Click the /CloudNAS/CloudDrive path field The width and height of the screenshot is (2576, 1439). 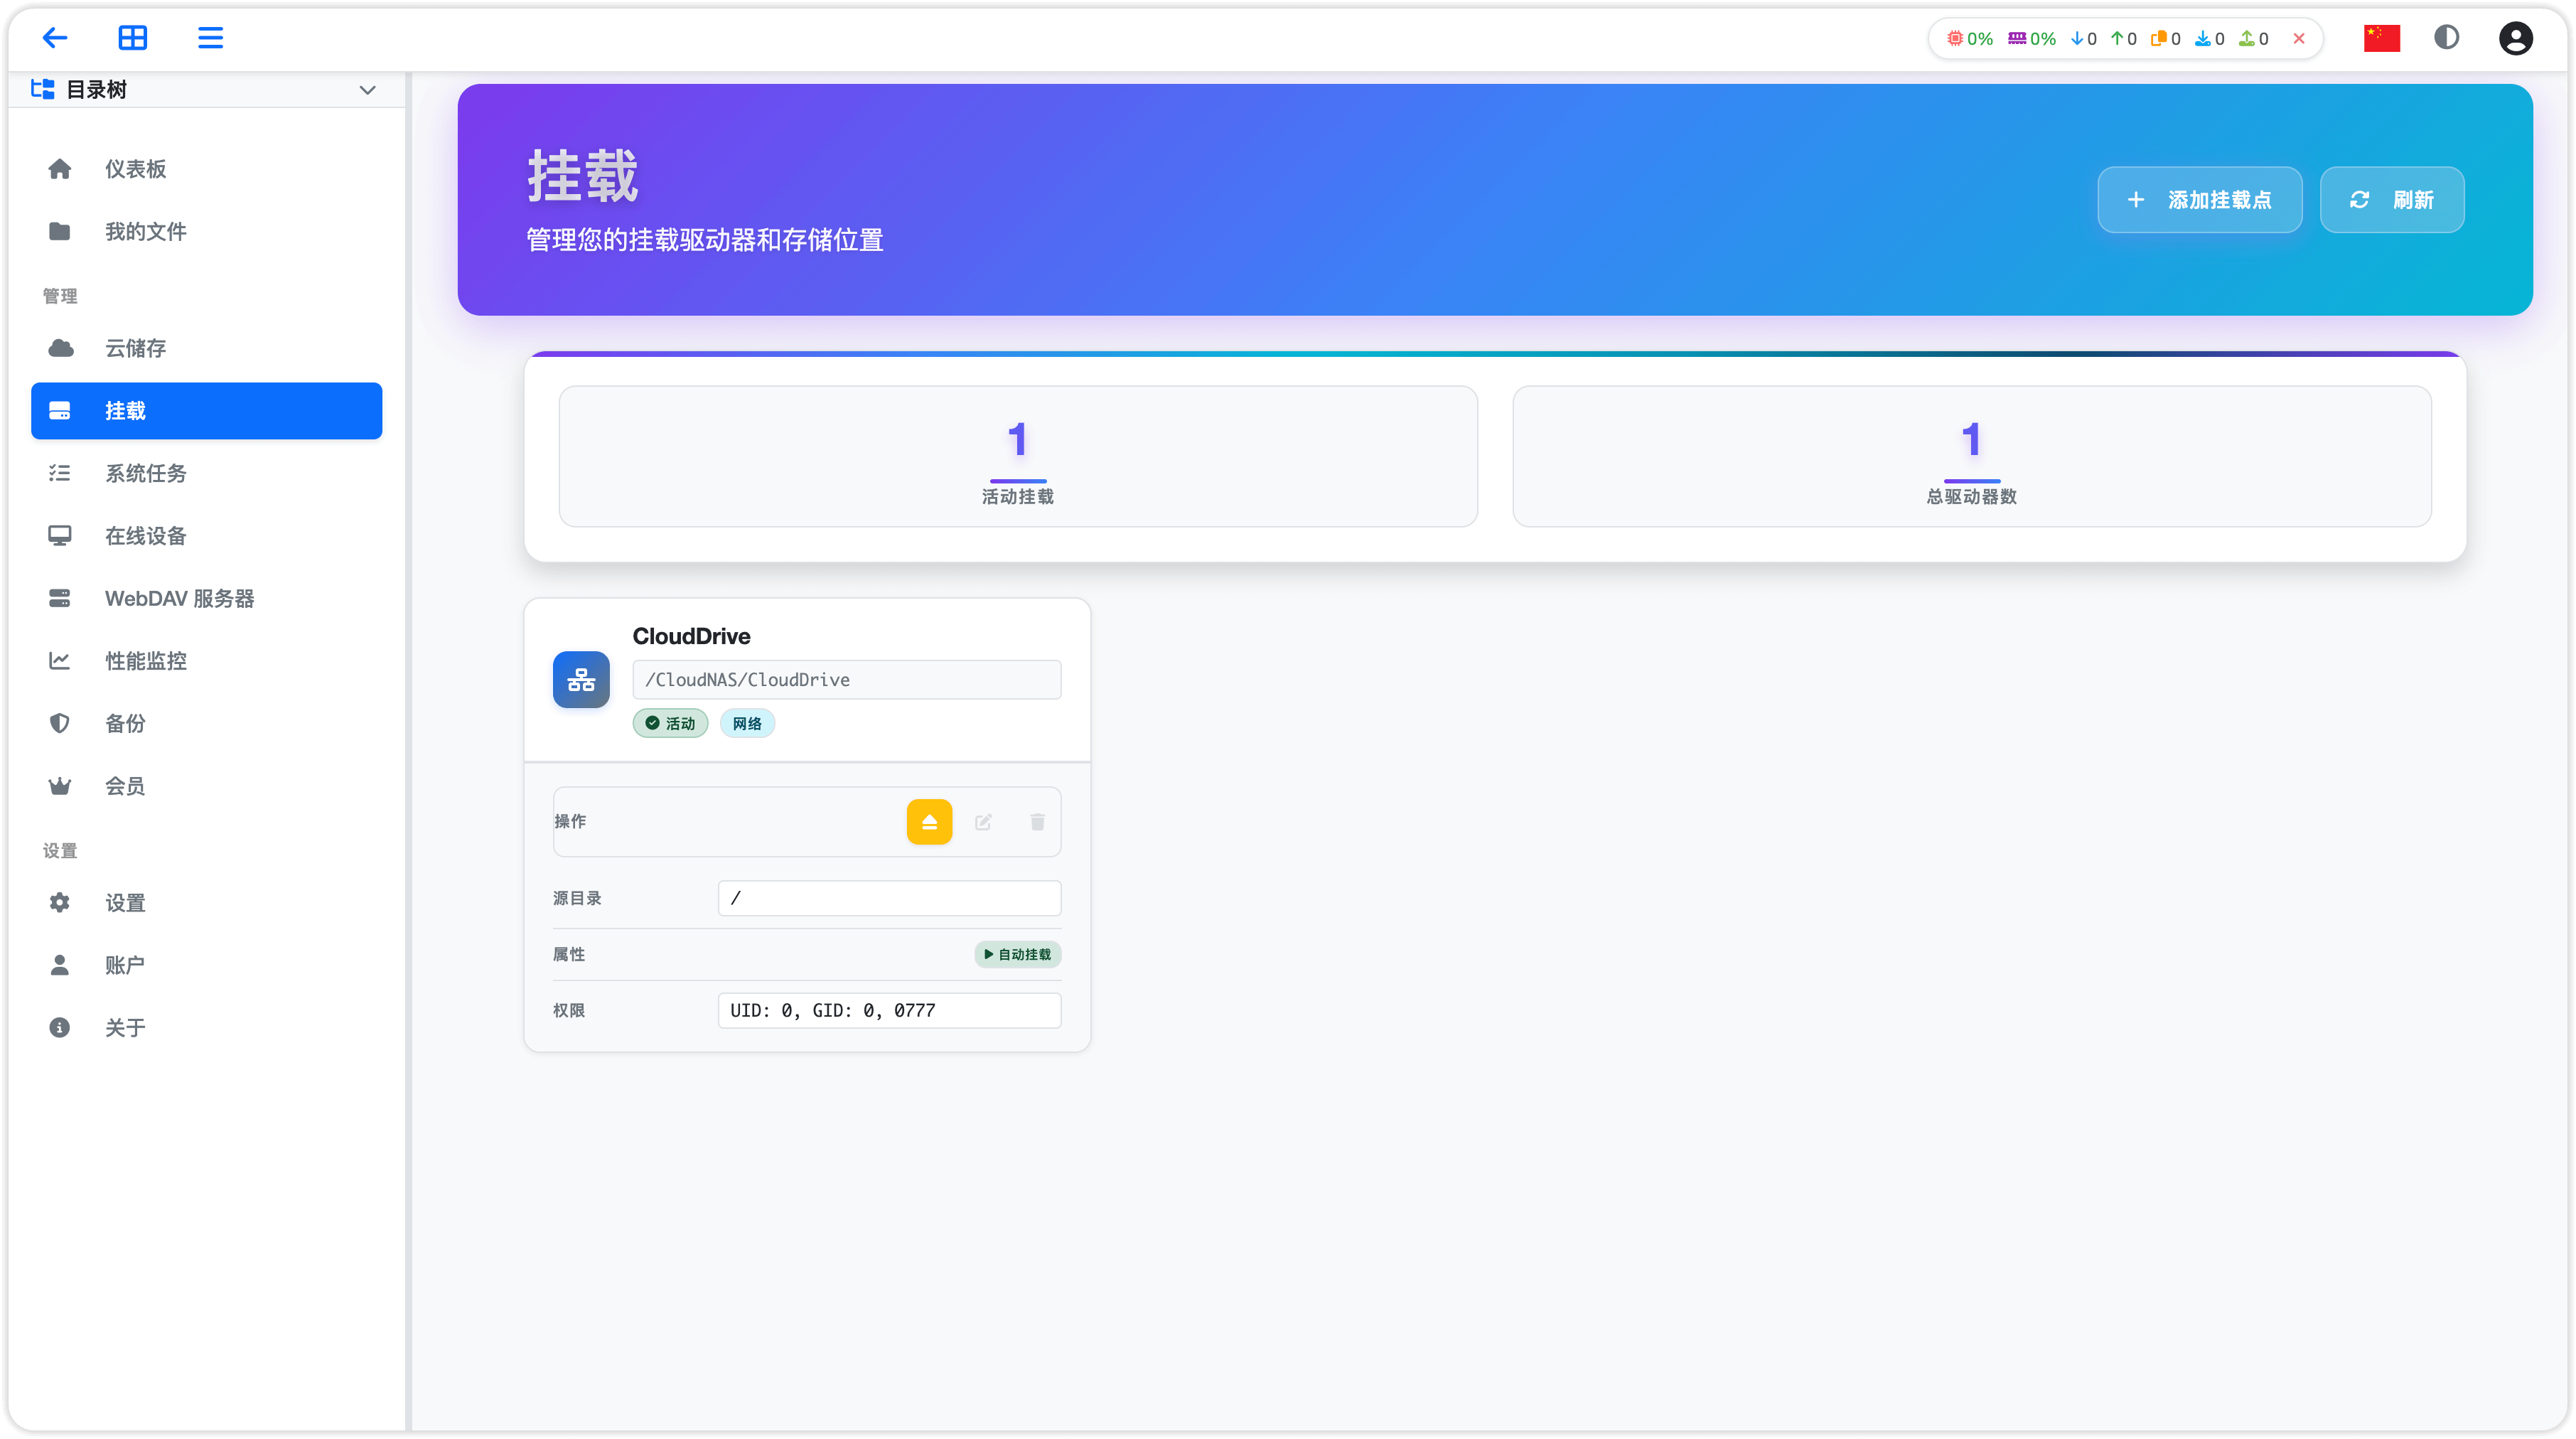click(x=846, y=680)
